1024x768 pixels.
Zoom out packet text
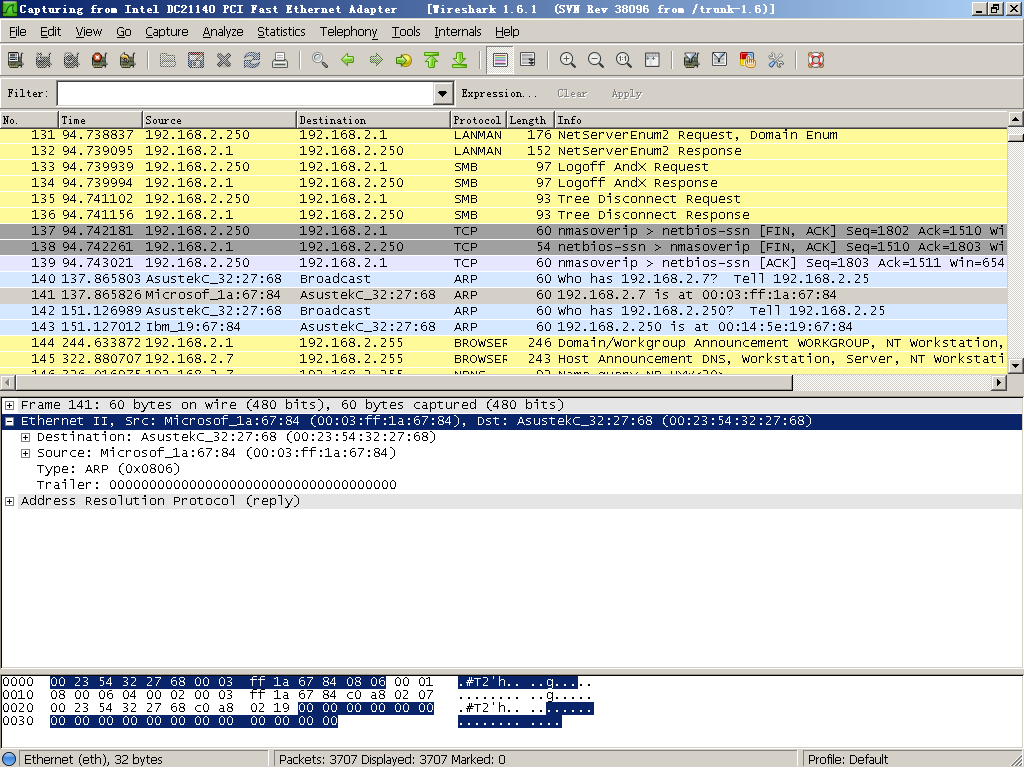coord(596,61)
